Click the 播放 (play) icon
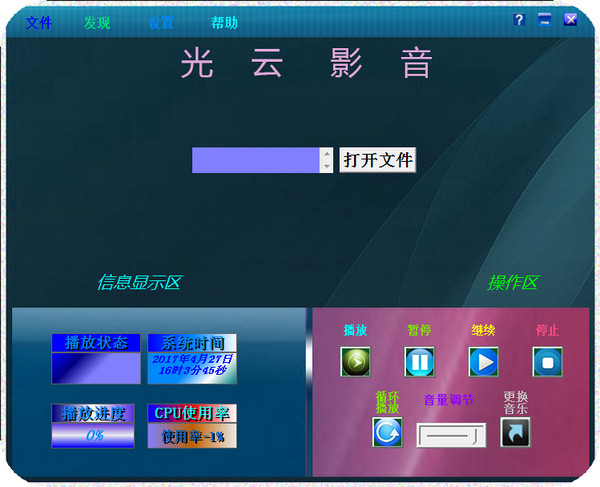Screen dimensions: 600x487 (355, 361)
